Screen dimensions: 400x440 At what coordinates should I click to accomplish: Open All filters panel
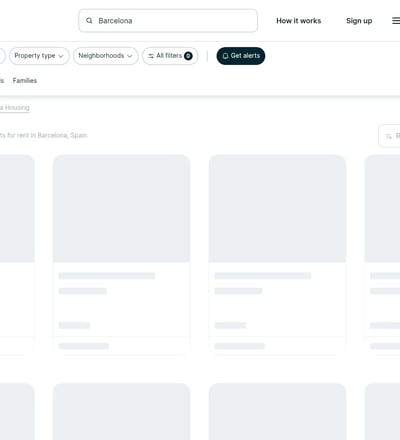tap(170, 56)
